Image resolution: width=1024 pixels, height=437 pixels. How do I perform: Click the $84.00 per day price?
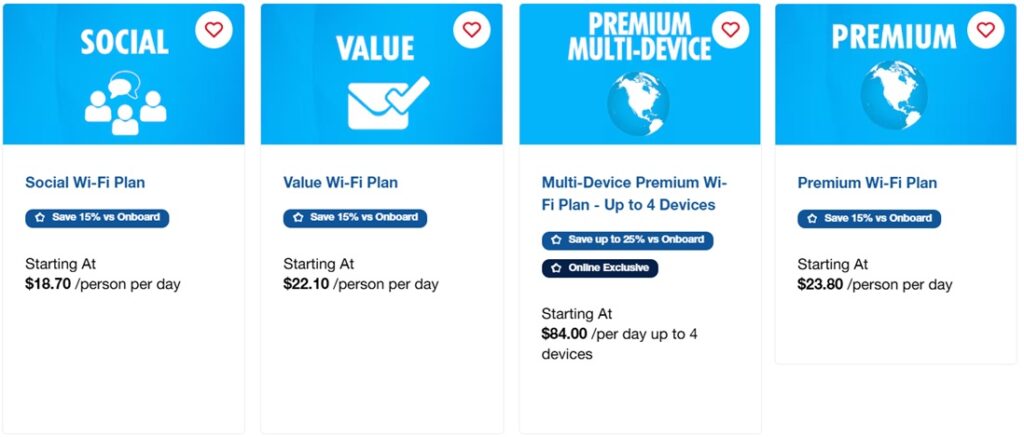click(x=564, y=334)
